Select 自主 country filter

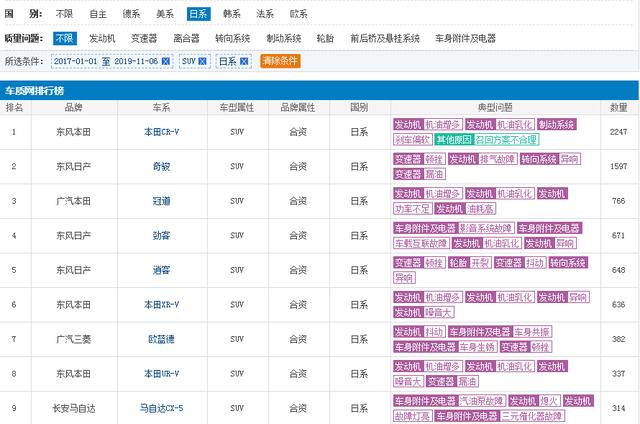(98, 14)
